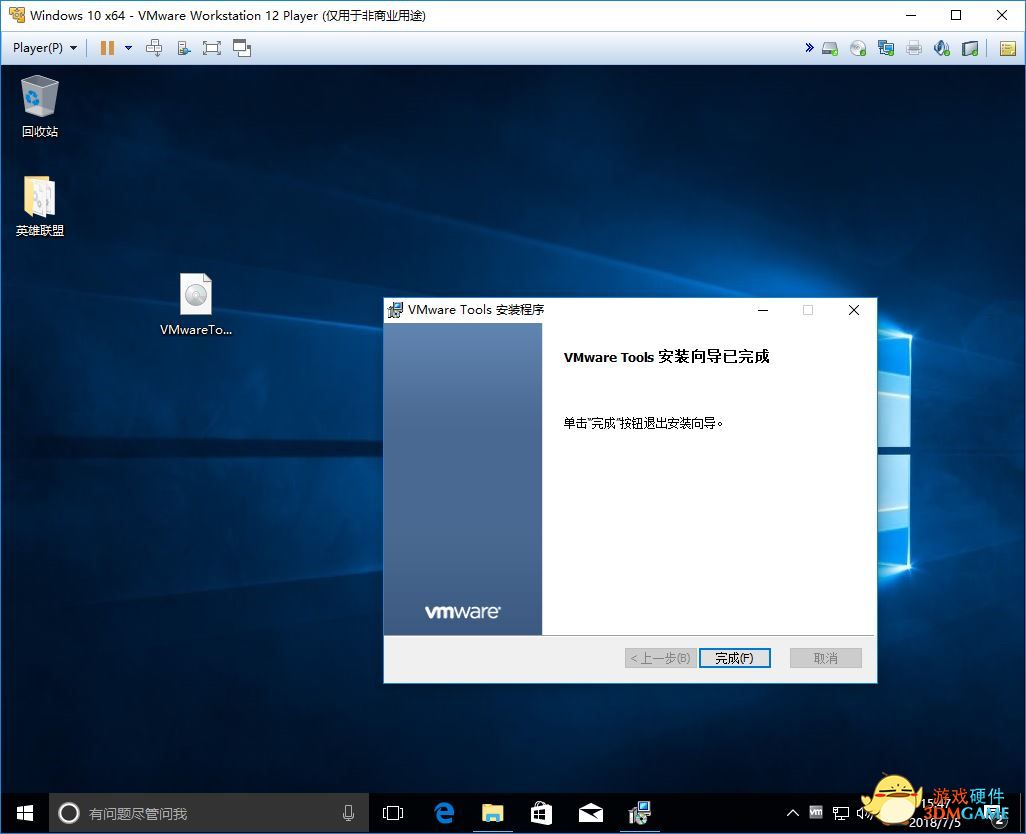1026x834 pixels.
Task: Enter full screen mode from the toolbar
Action: point(212,48)
